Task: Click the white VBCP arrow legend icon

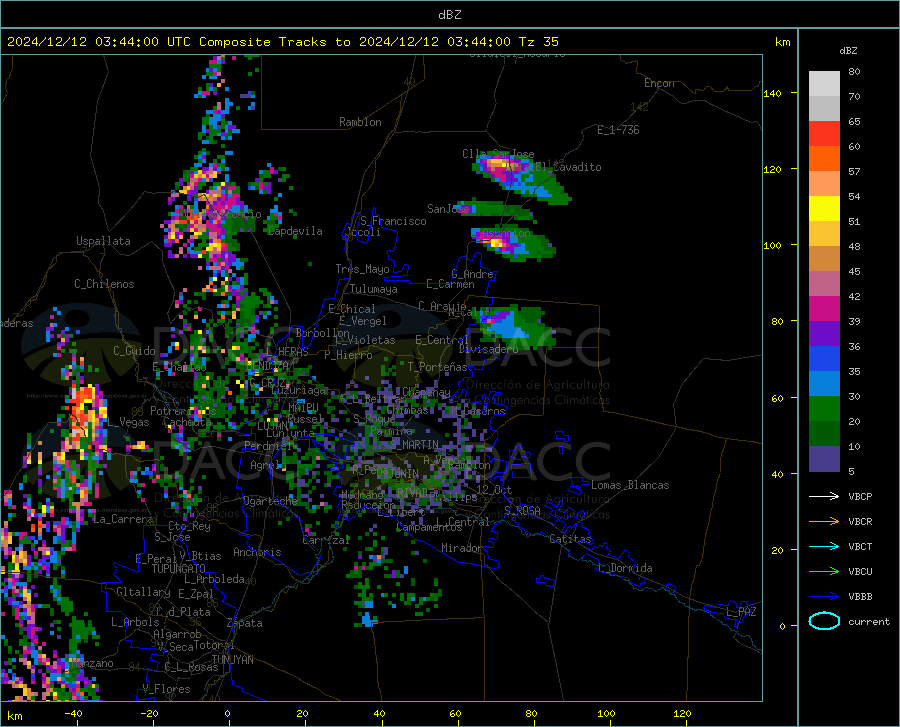Action: pos(824,496)
